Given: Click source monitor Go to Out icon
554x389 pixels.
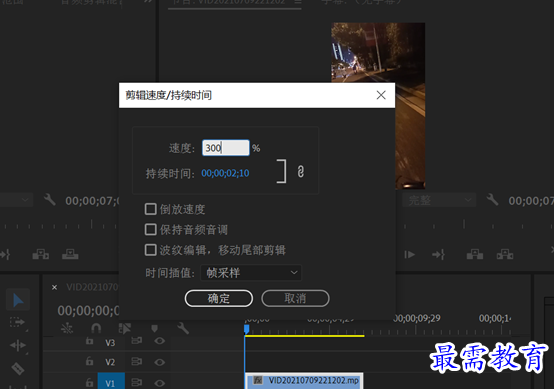Looking at the screenshot, I should pos(5,254).
